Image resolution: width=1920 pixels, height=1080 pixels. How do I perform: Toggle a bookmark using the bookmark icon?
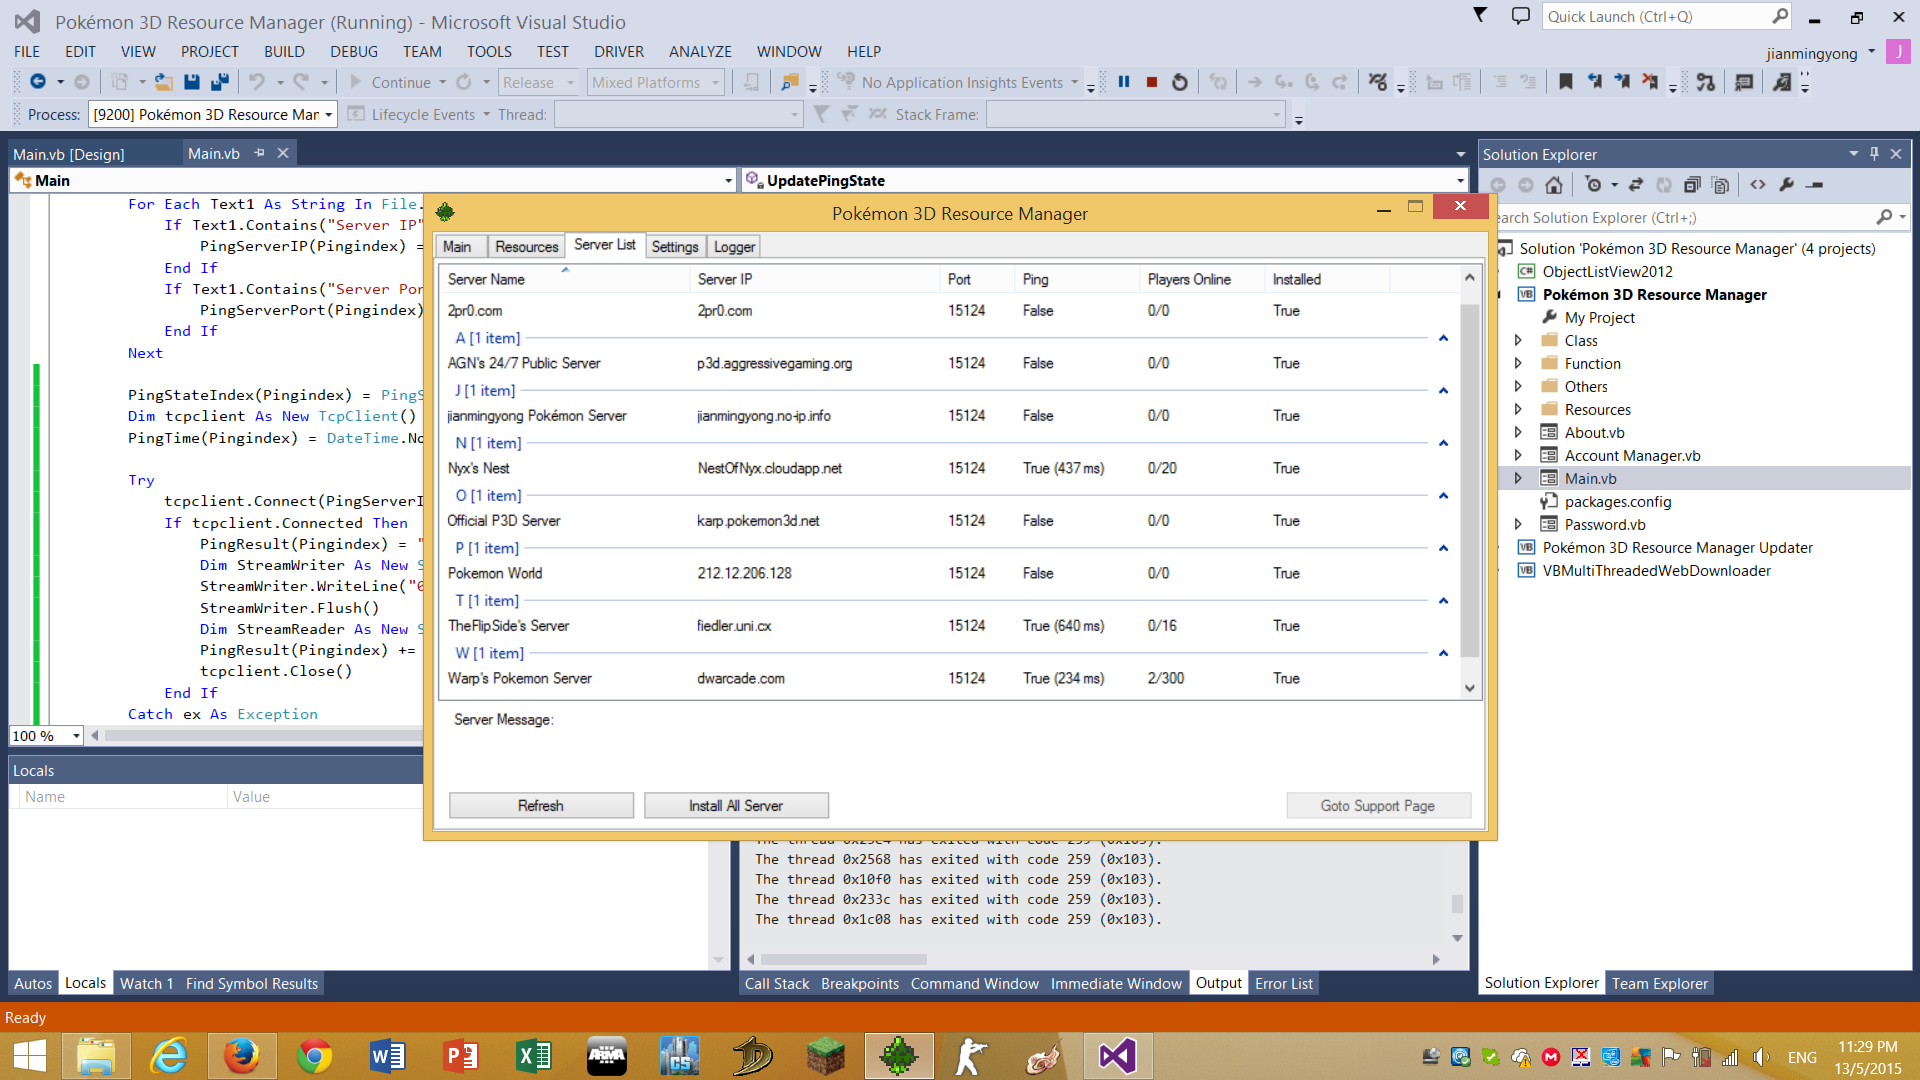click(x=1566, y=82)
